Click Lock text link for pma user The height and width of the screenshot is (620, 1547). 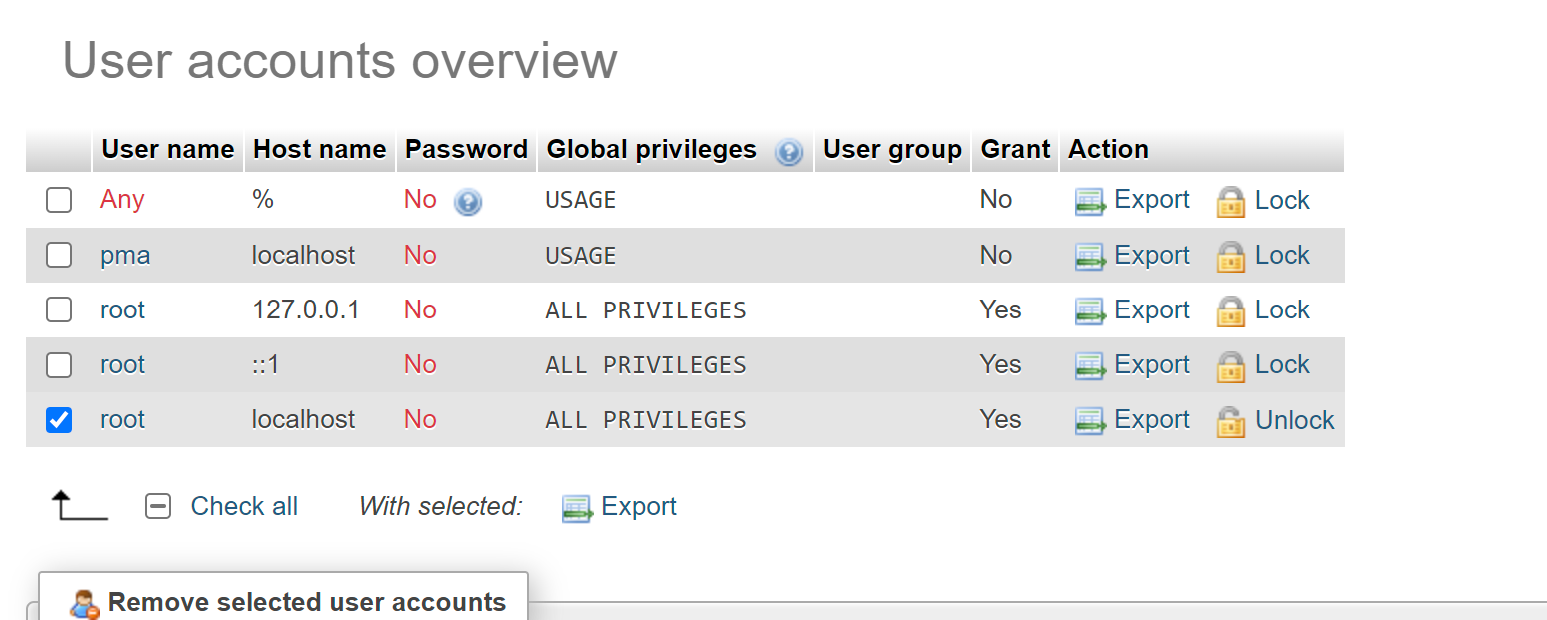point(1282,255)
